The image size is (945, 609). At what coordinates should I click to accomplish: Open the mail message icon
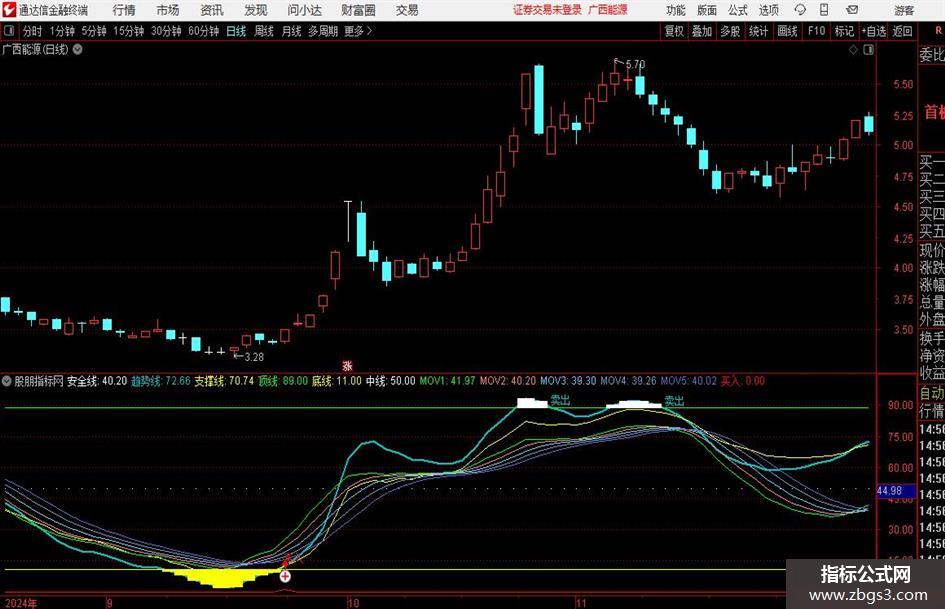pos(852,10)
